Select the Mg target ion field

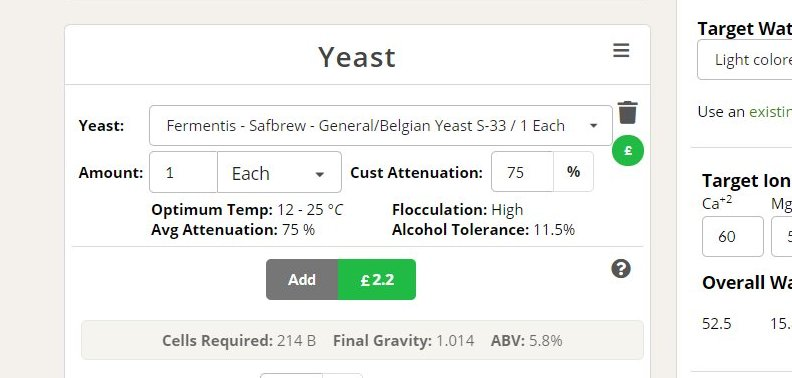tap(781, 237)
